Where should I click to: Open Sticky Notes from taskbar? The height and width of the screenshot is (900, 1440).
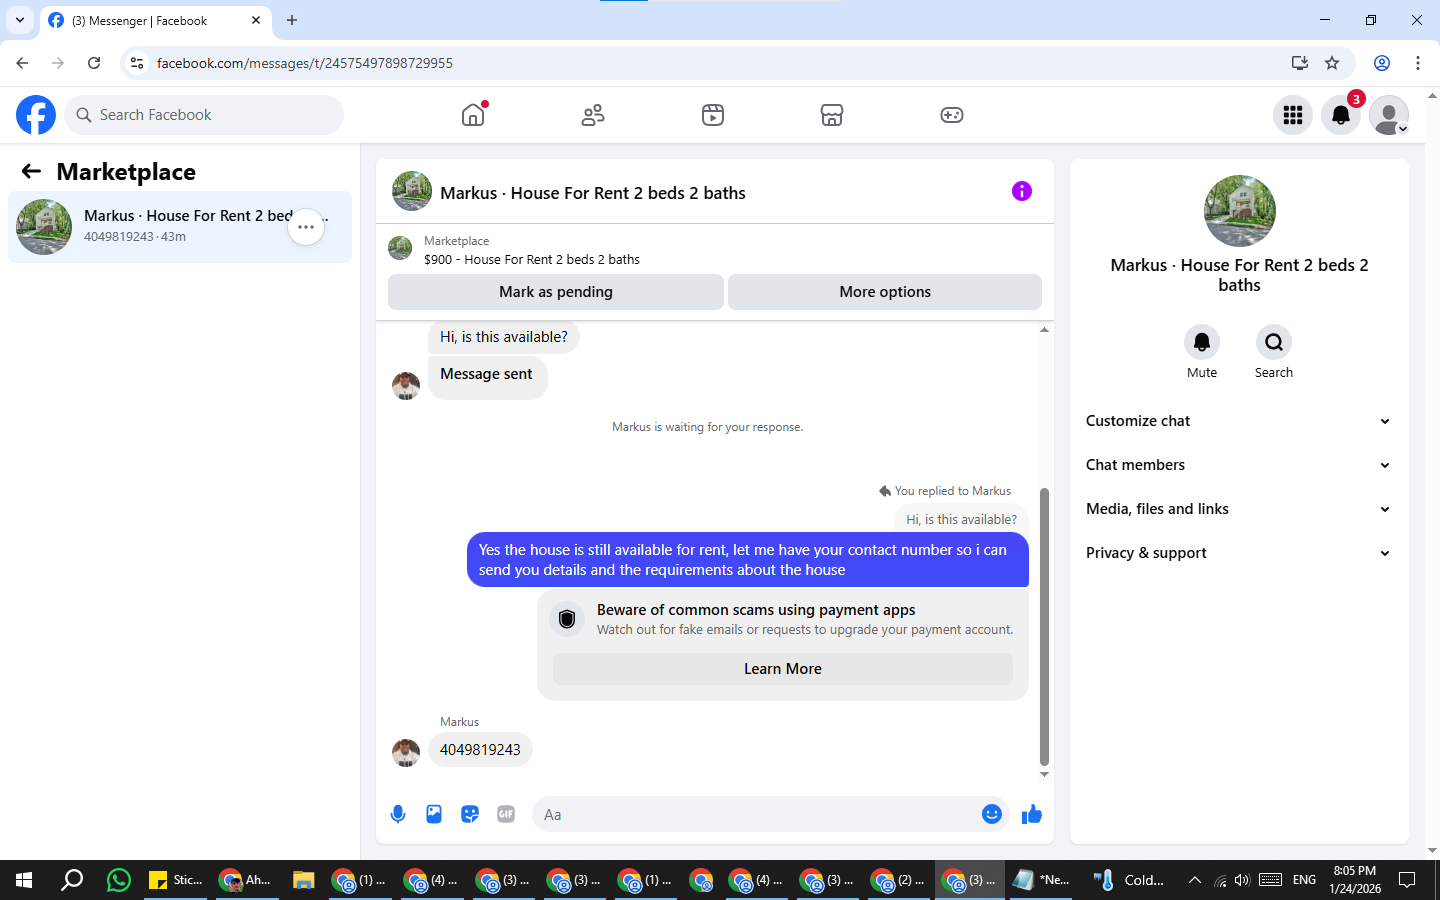pyautogui.click(x=176, y=880)
